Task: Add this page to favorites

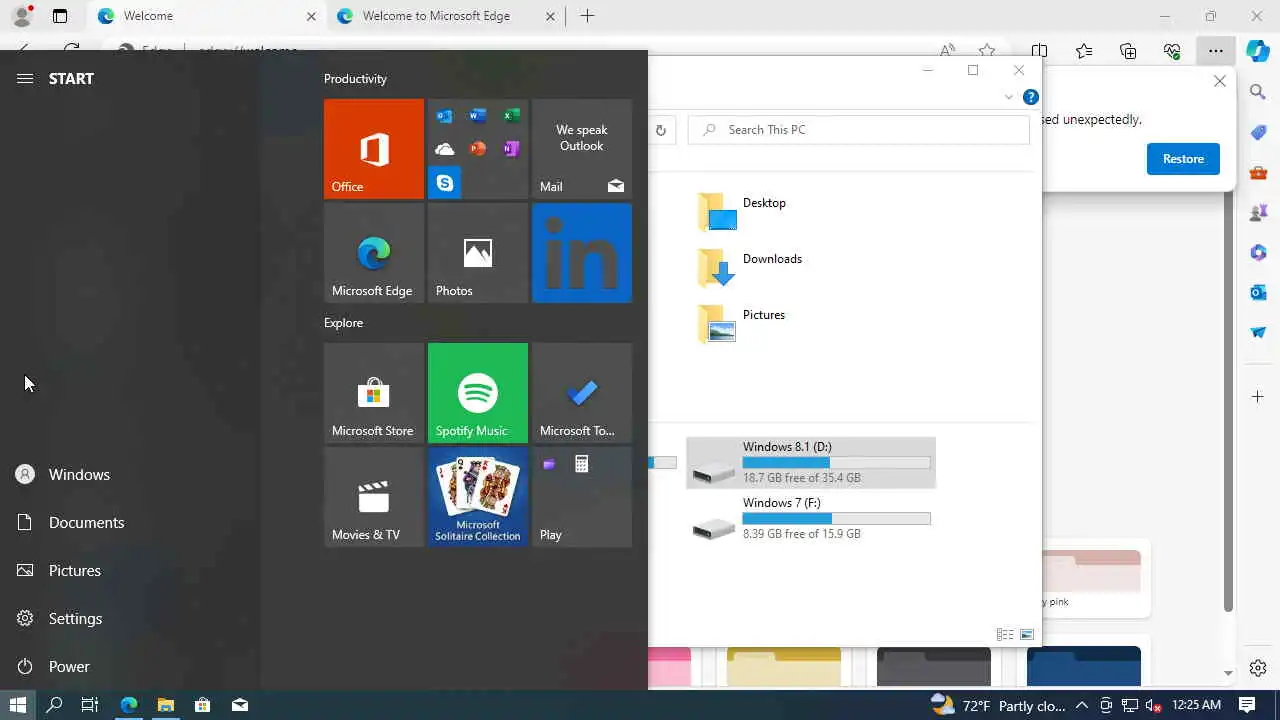Action: click(987, 51)
